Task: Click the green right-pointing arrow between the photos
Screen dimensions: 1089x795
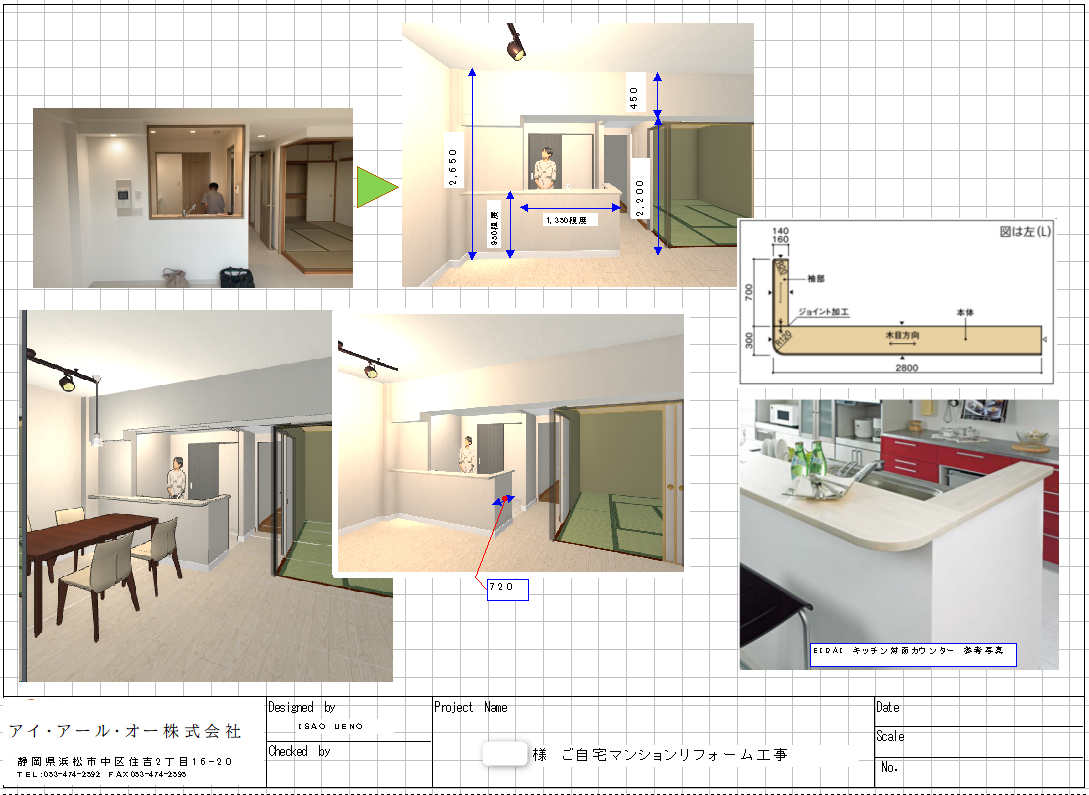Action: [377, 187]
